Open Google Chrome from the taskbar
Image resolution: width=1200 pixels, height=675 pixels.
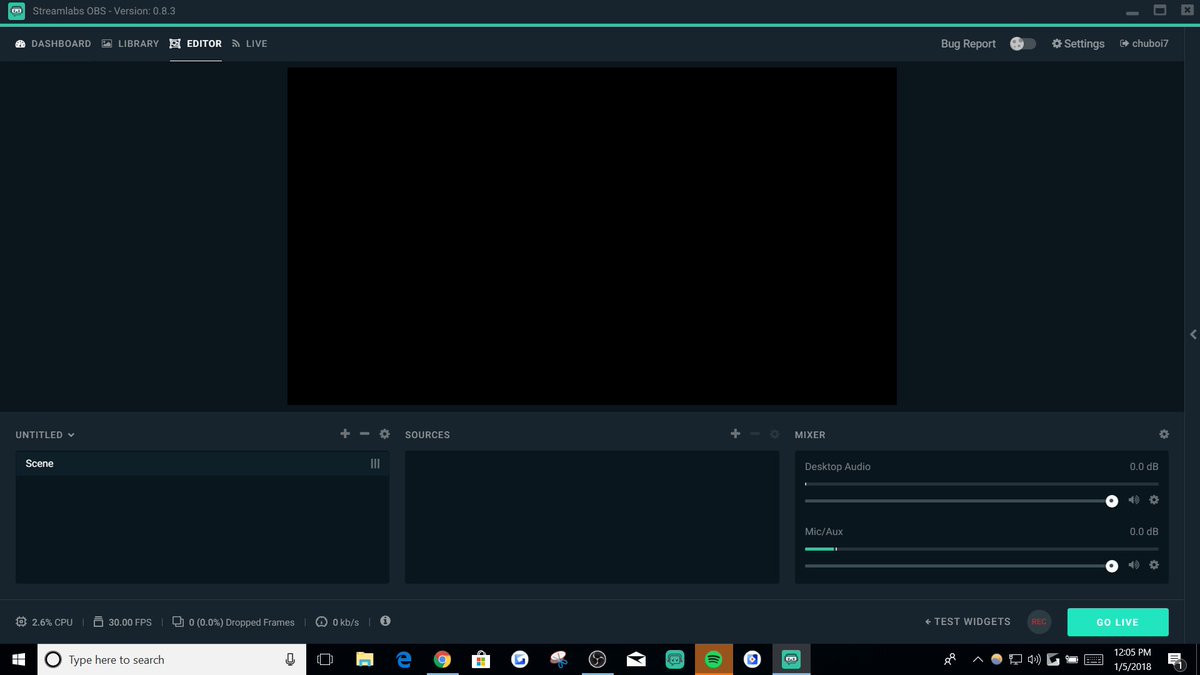(442, 659)
